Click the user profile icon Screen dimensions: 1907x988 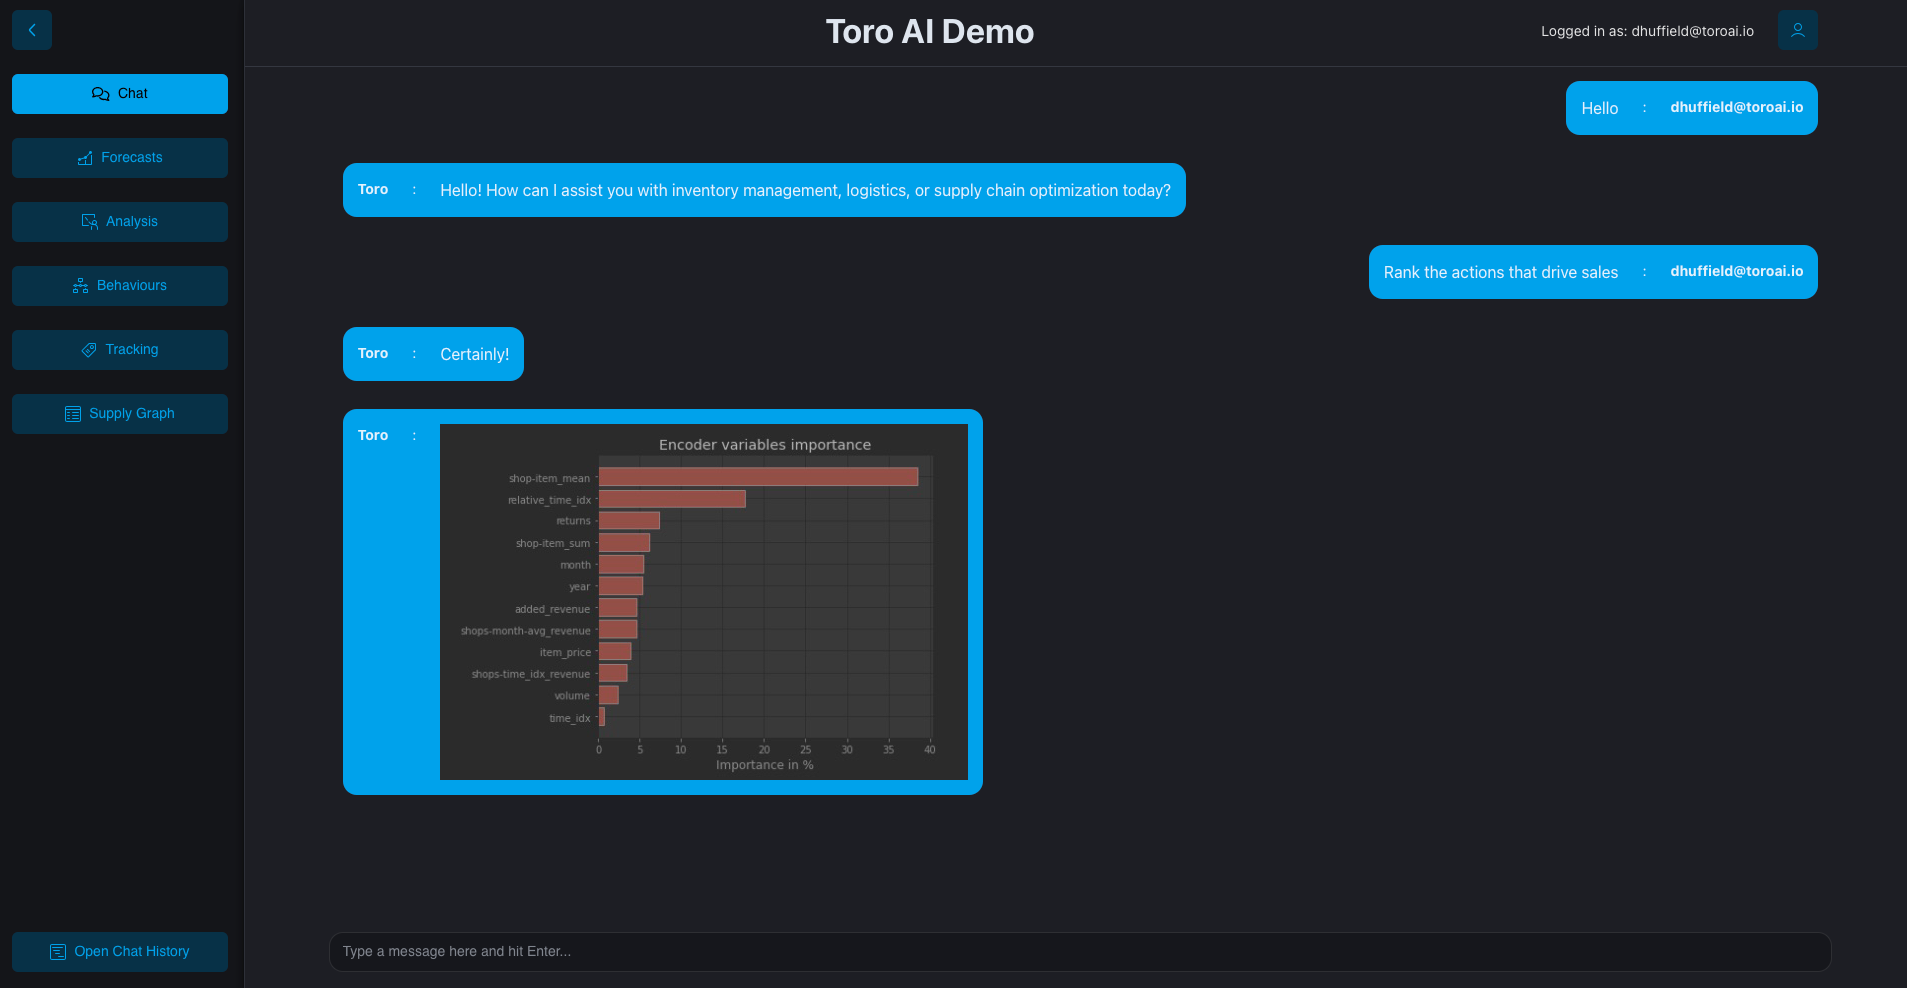pos(1797,30)
